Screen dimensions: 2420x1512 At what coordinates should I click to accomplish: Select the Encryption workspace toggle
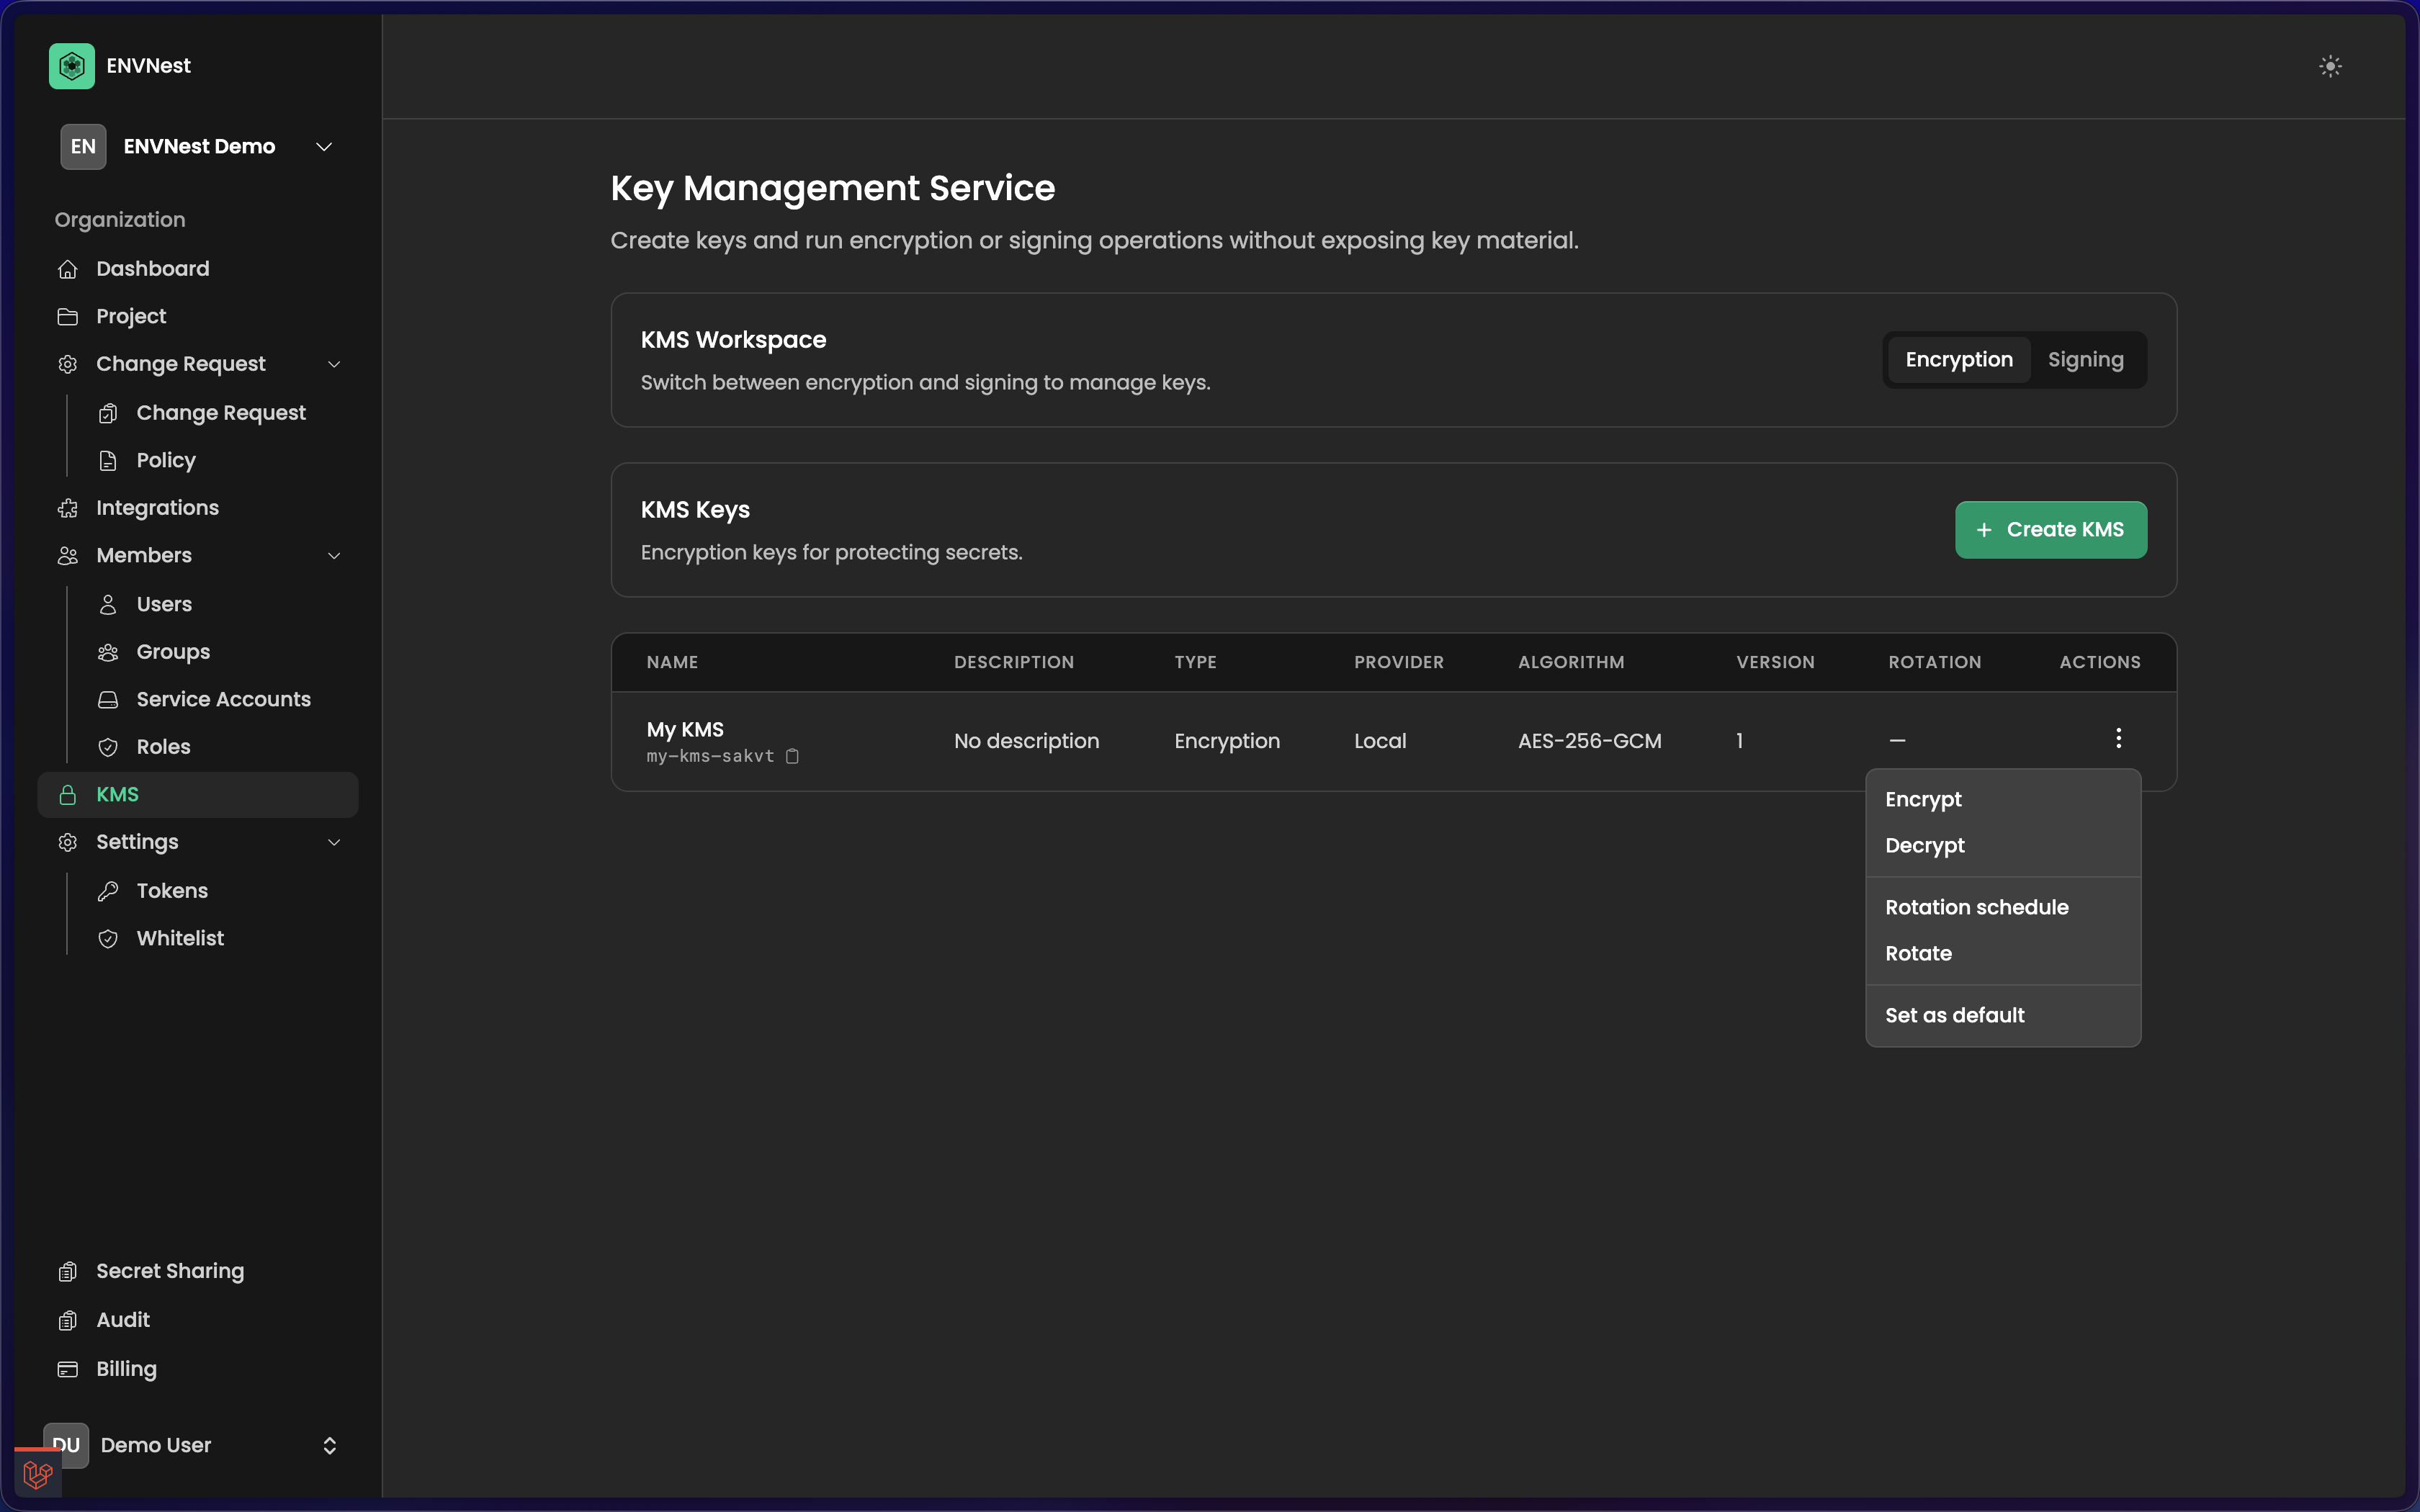[1958, 360]
